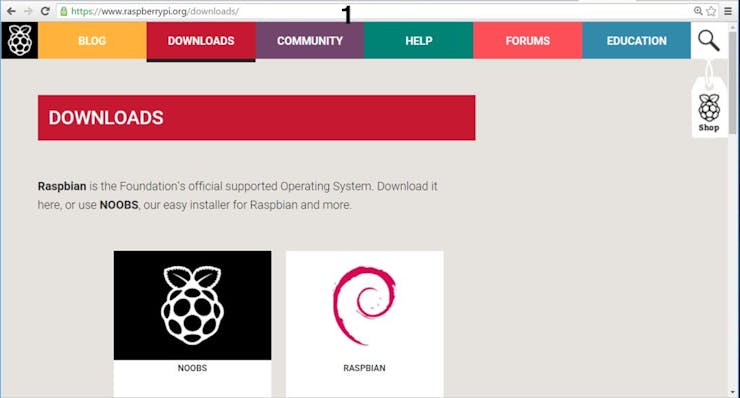Screen dimensions: 740x398
Task: Go to the COMMUNITY section
Action: click(x=310, y=41)
